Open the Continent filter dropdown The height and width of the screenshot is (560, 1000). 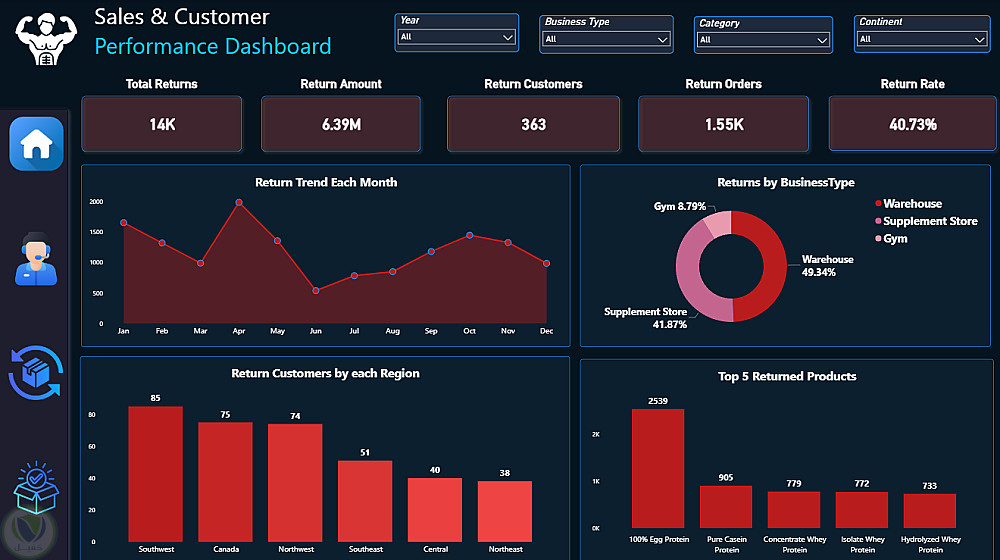pos(922,39)
